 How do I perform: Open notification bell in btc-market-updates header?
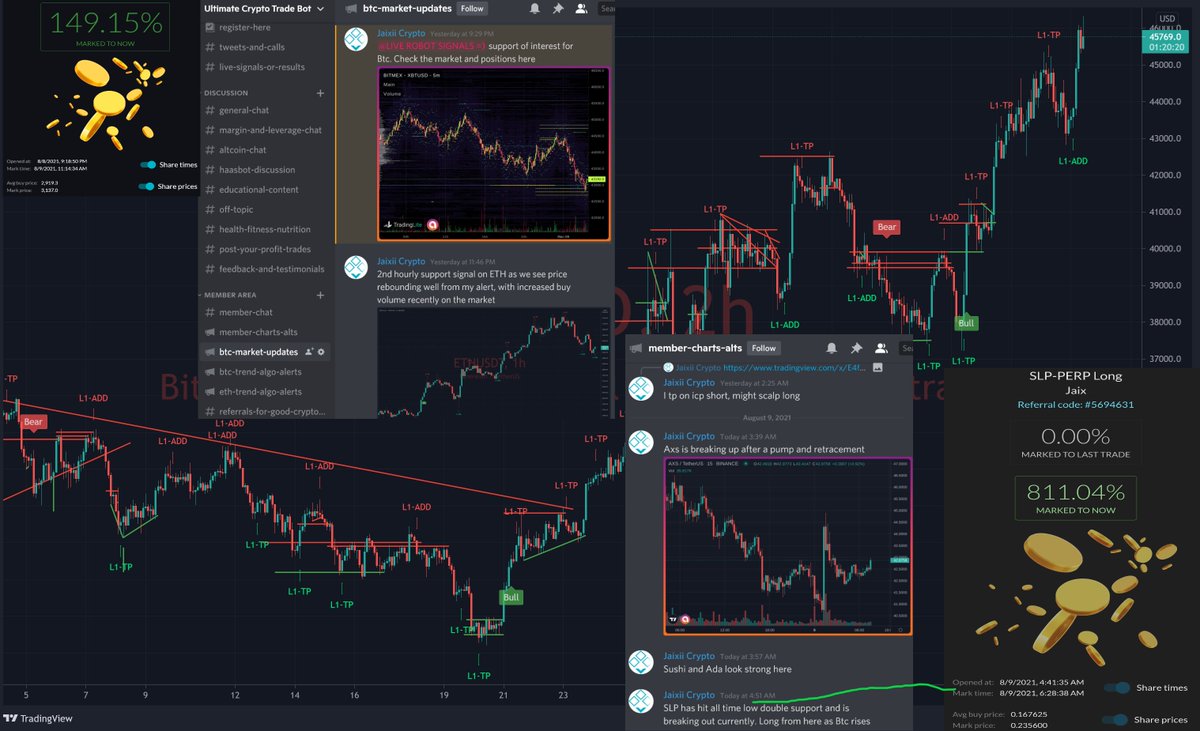[x=535, y=8]
